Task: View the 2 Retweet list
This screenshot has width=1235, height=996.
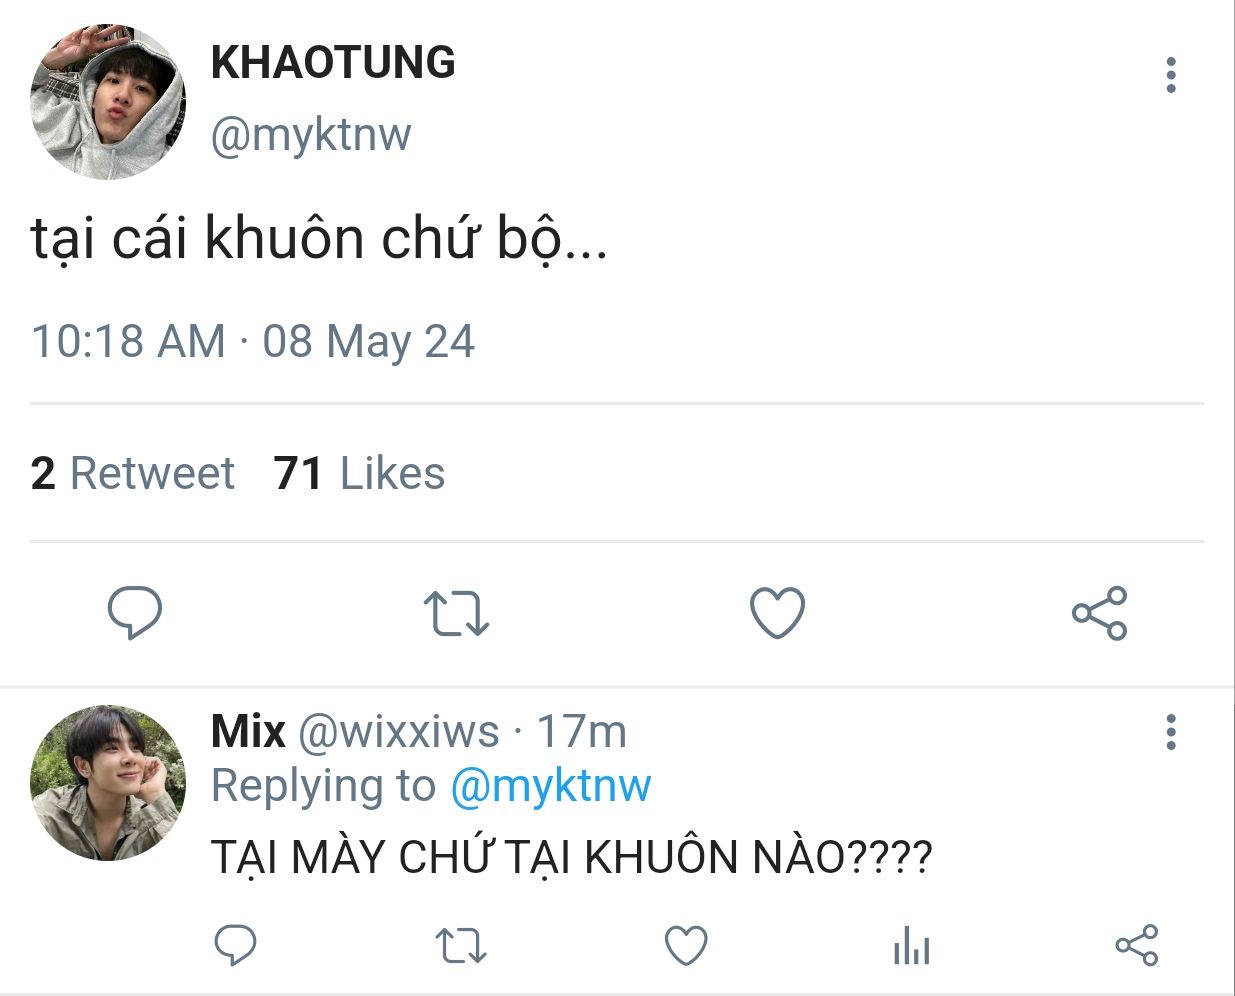Action: pos(132,473)
